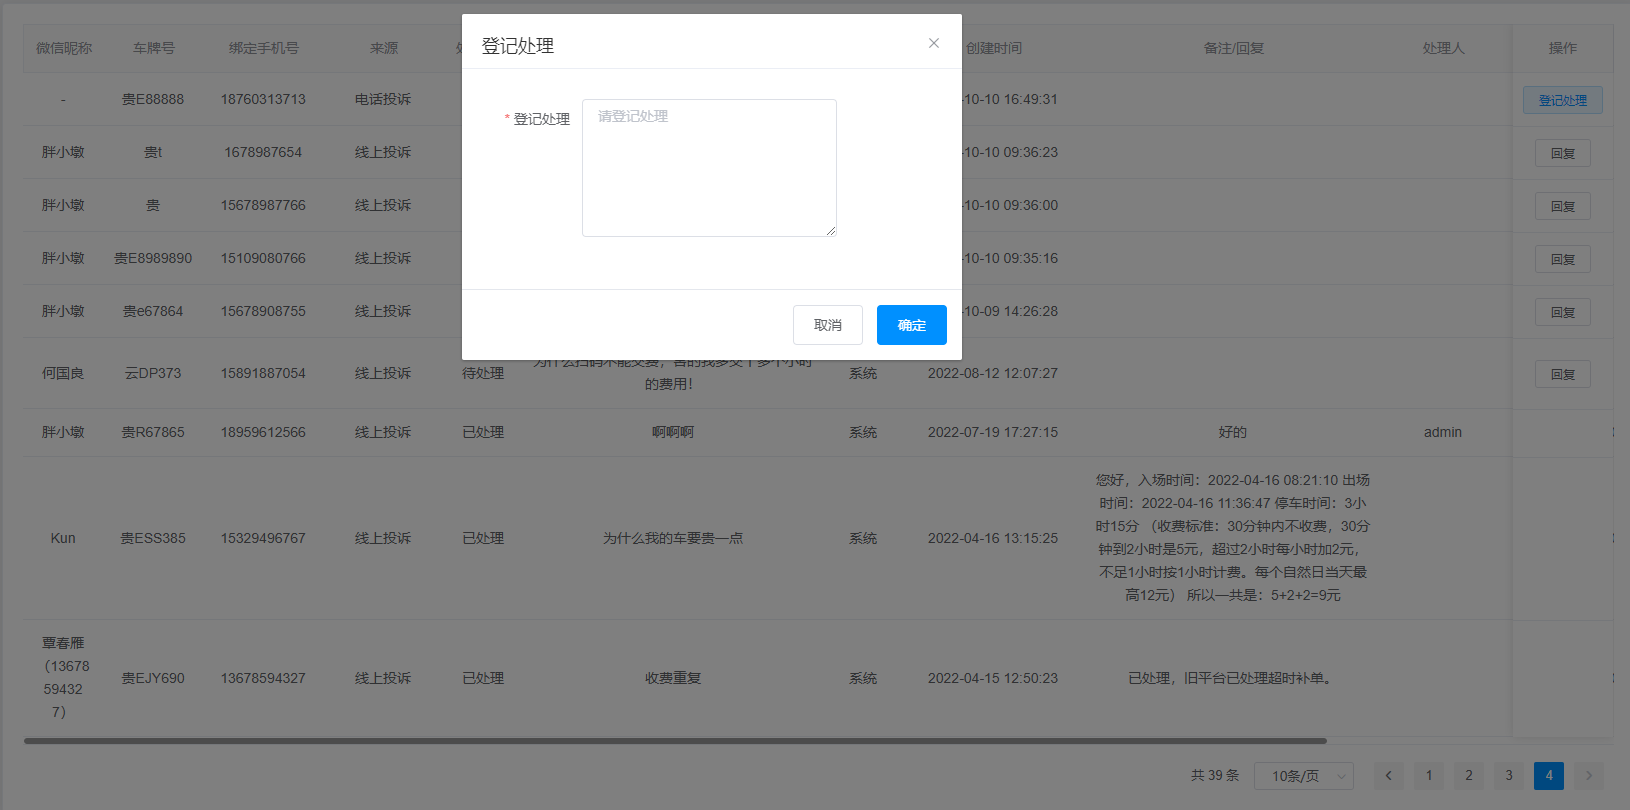
Task: Close the 登记处理 dialog with X
Action: coord(933,43)
